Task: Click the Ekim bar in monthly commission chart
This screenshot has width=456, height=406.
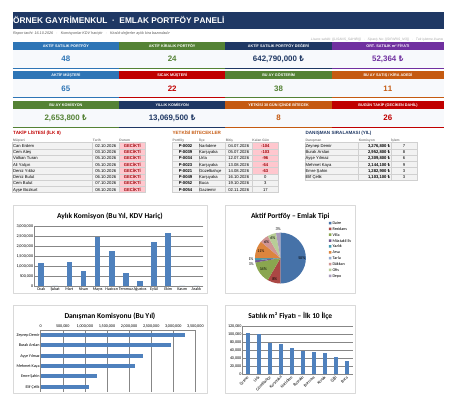Action: (168, 260)
